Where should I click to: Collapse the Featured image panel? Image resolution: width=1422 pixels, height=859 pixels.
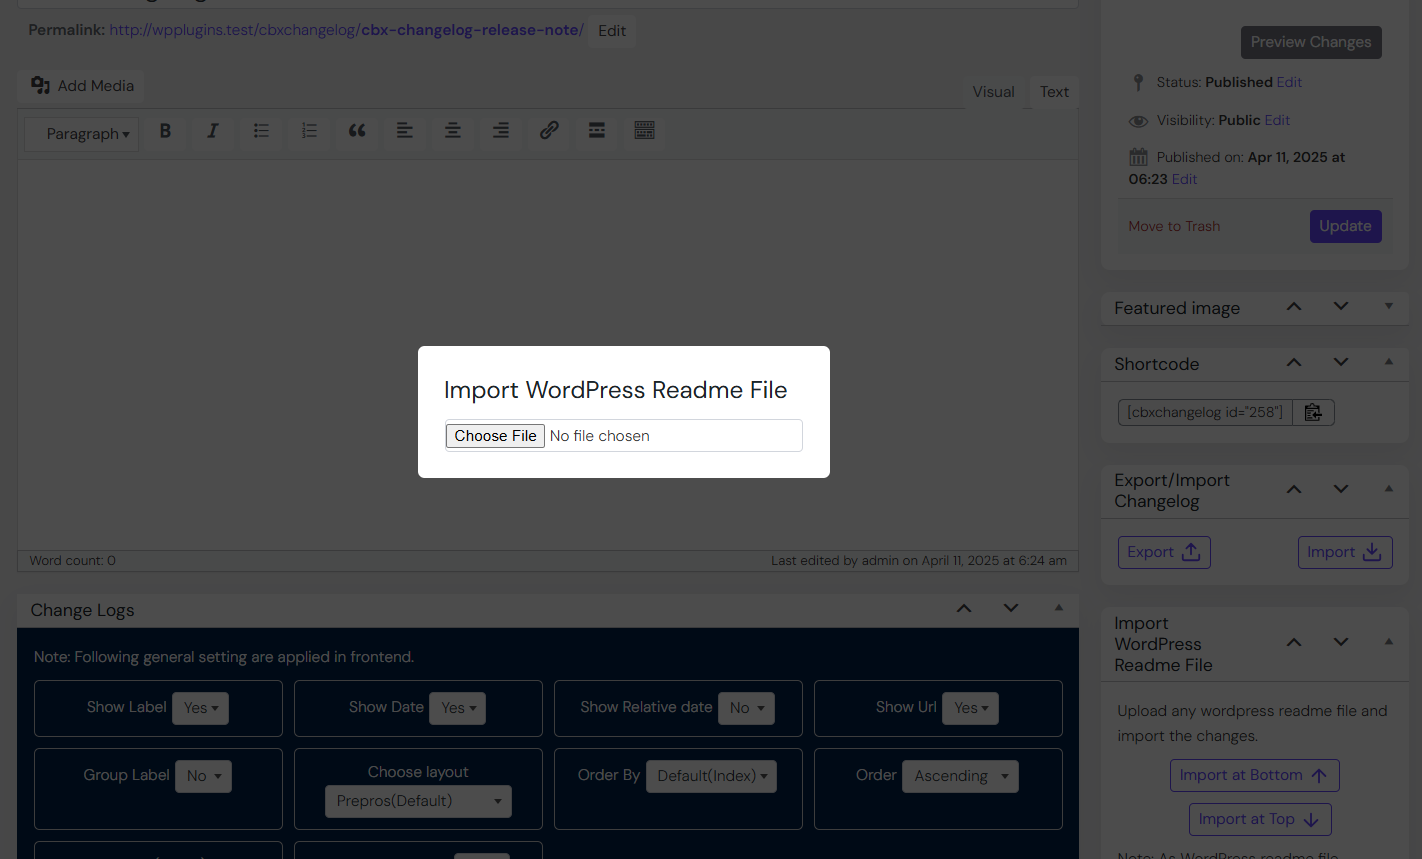pos(1388,307)
